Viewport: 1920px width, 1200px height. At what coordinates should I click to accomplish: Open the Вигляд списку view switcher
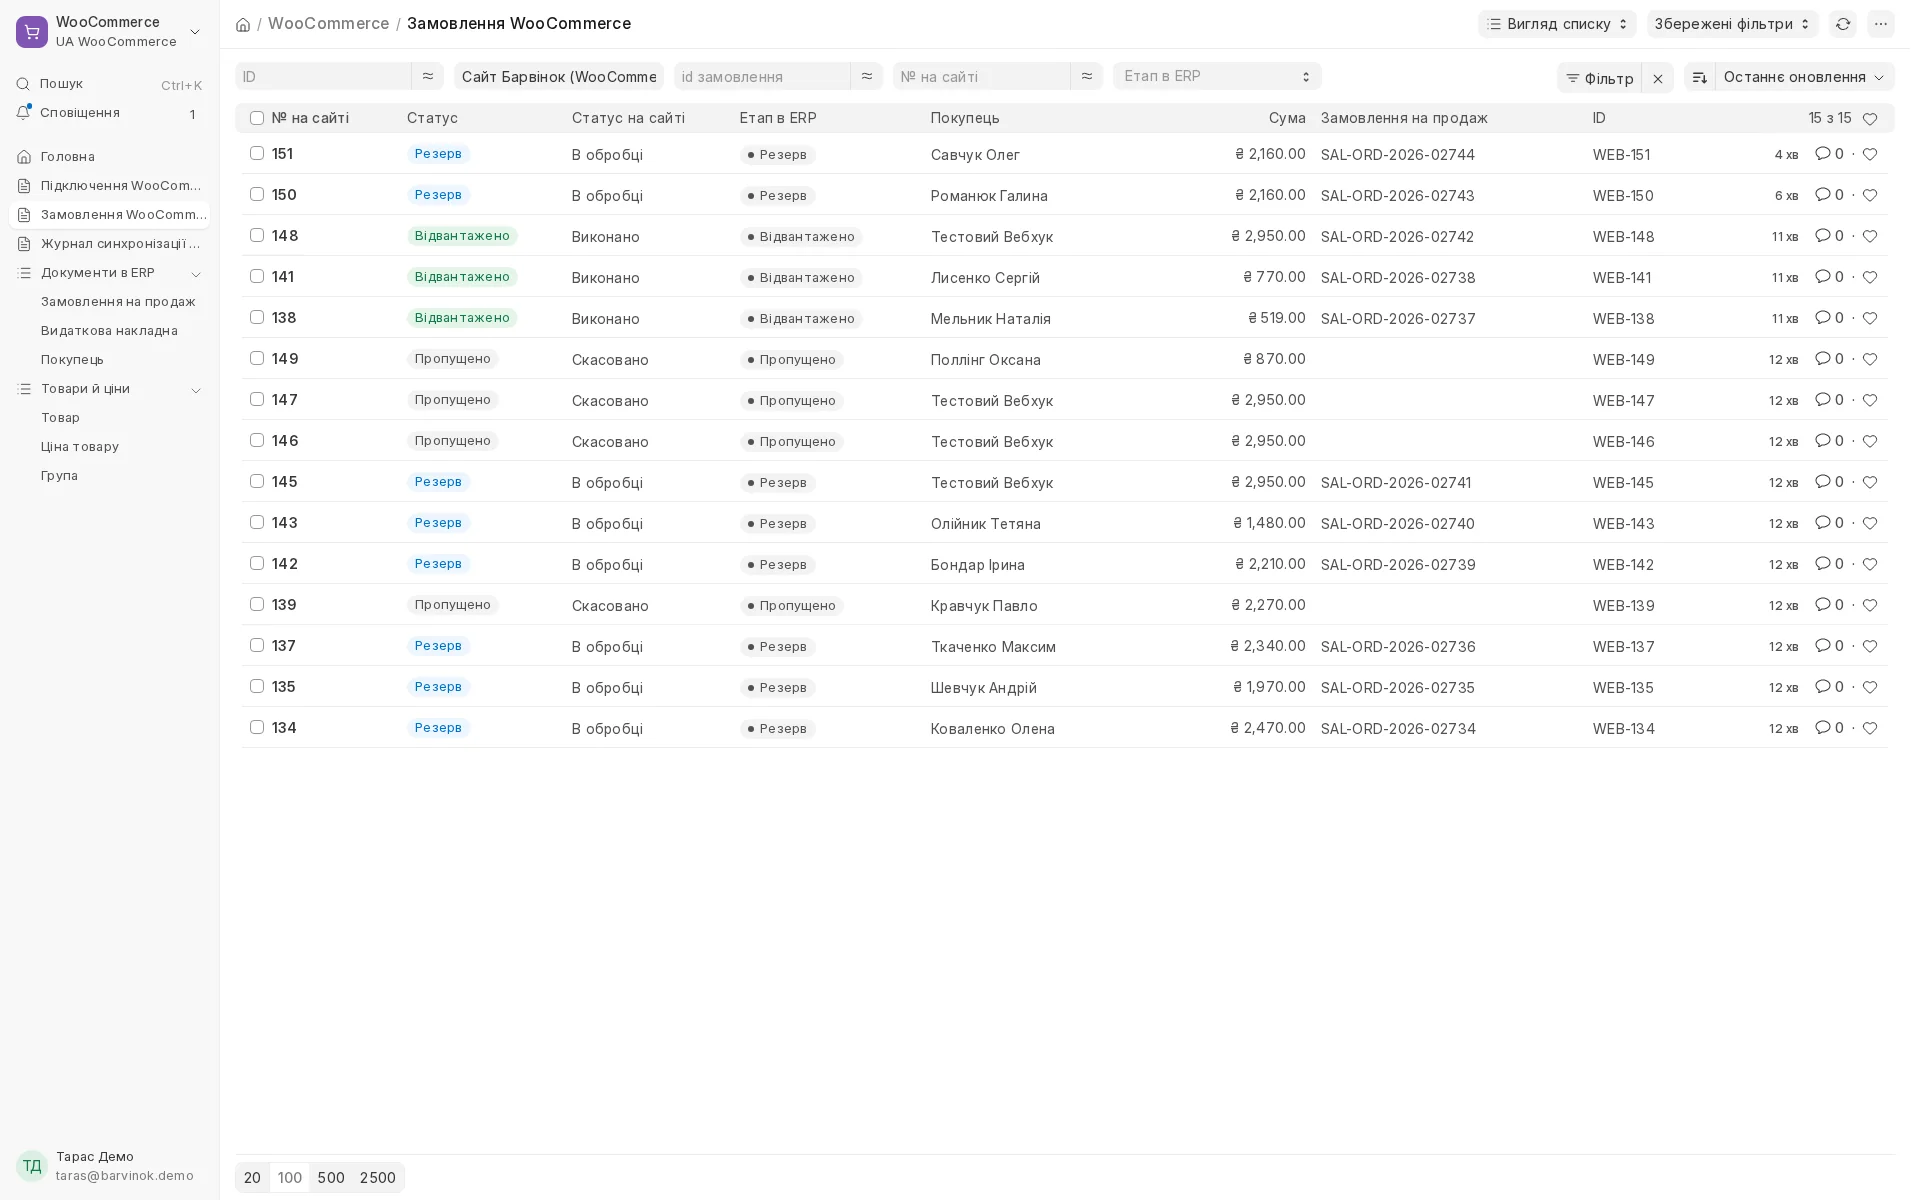1557,24
